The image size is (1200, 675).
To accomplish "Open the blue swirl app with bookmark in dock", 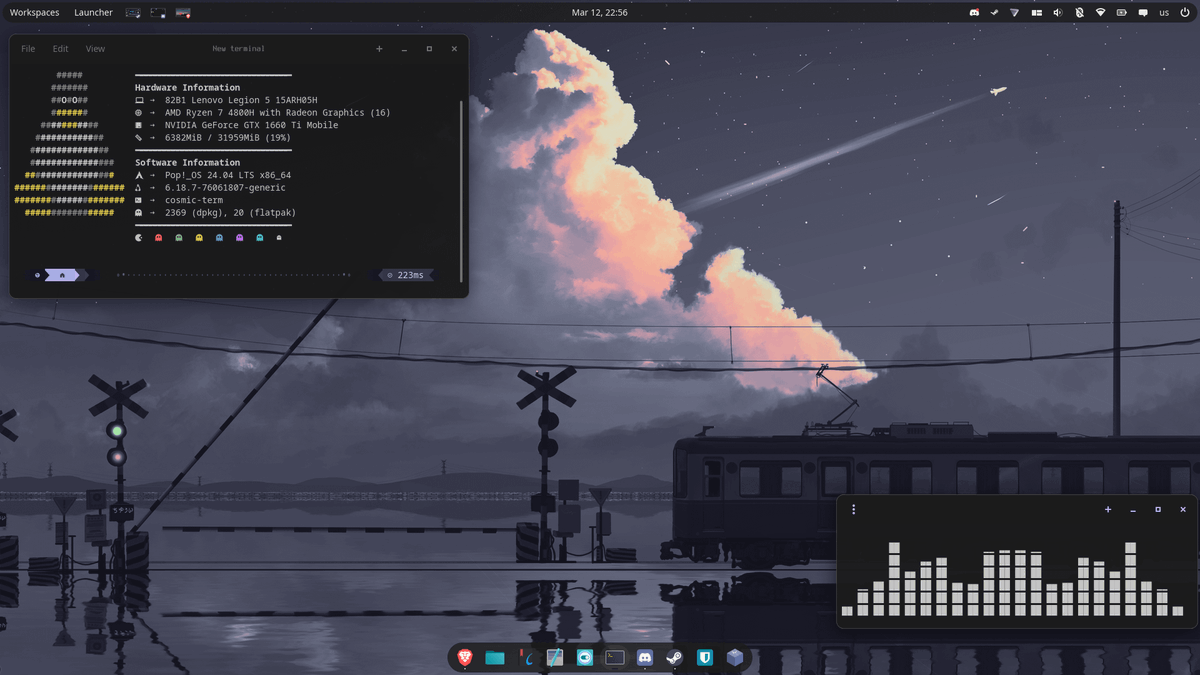I will (525, 657).
